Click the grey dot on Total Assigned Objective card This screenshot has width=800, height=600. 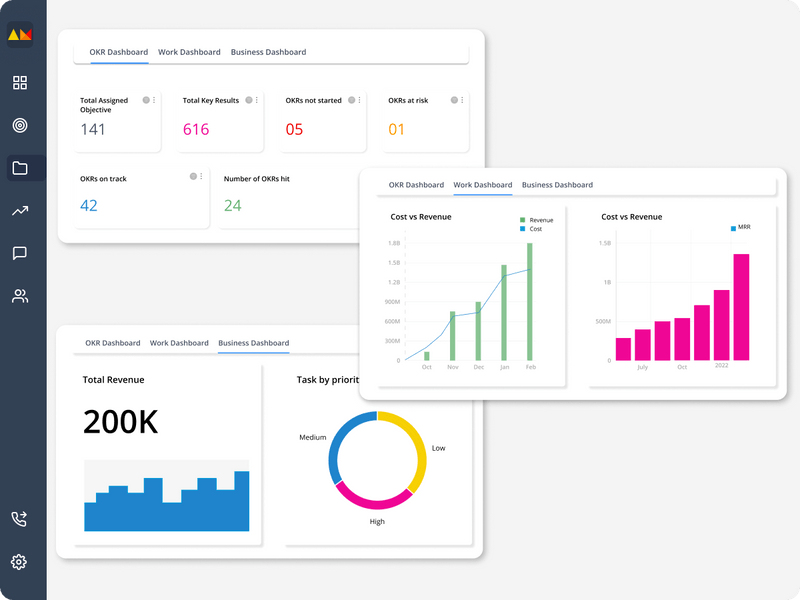[x=146, y=100]
